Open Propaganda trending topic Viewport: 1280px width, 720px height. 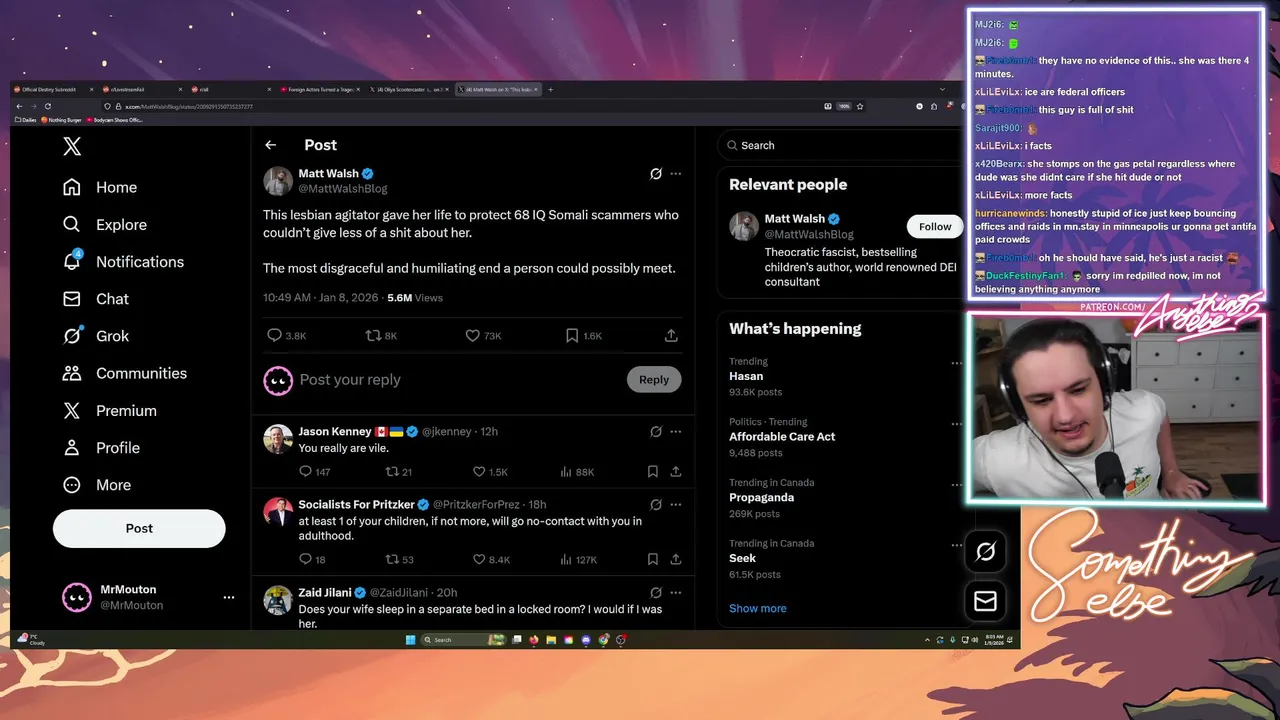tap(762, 498)
